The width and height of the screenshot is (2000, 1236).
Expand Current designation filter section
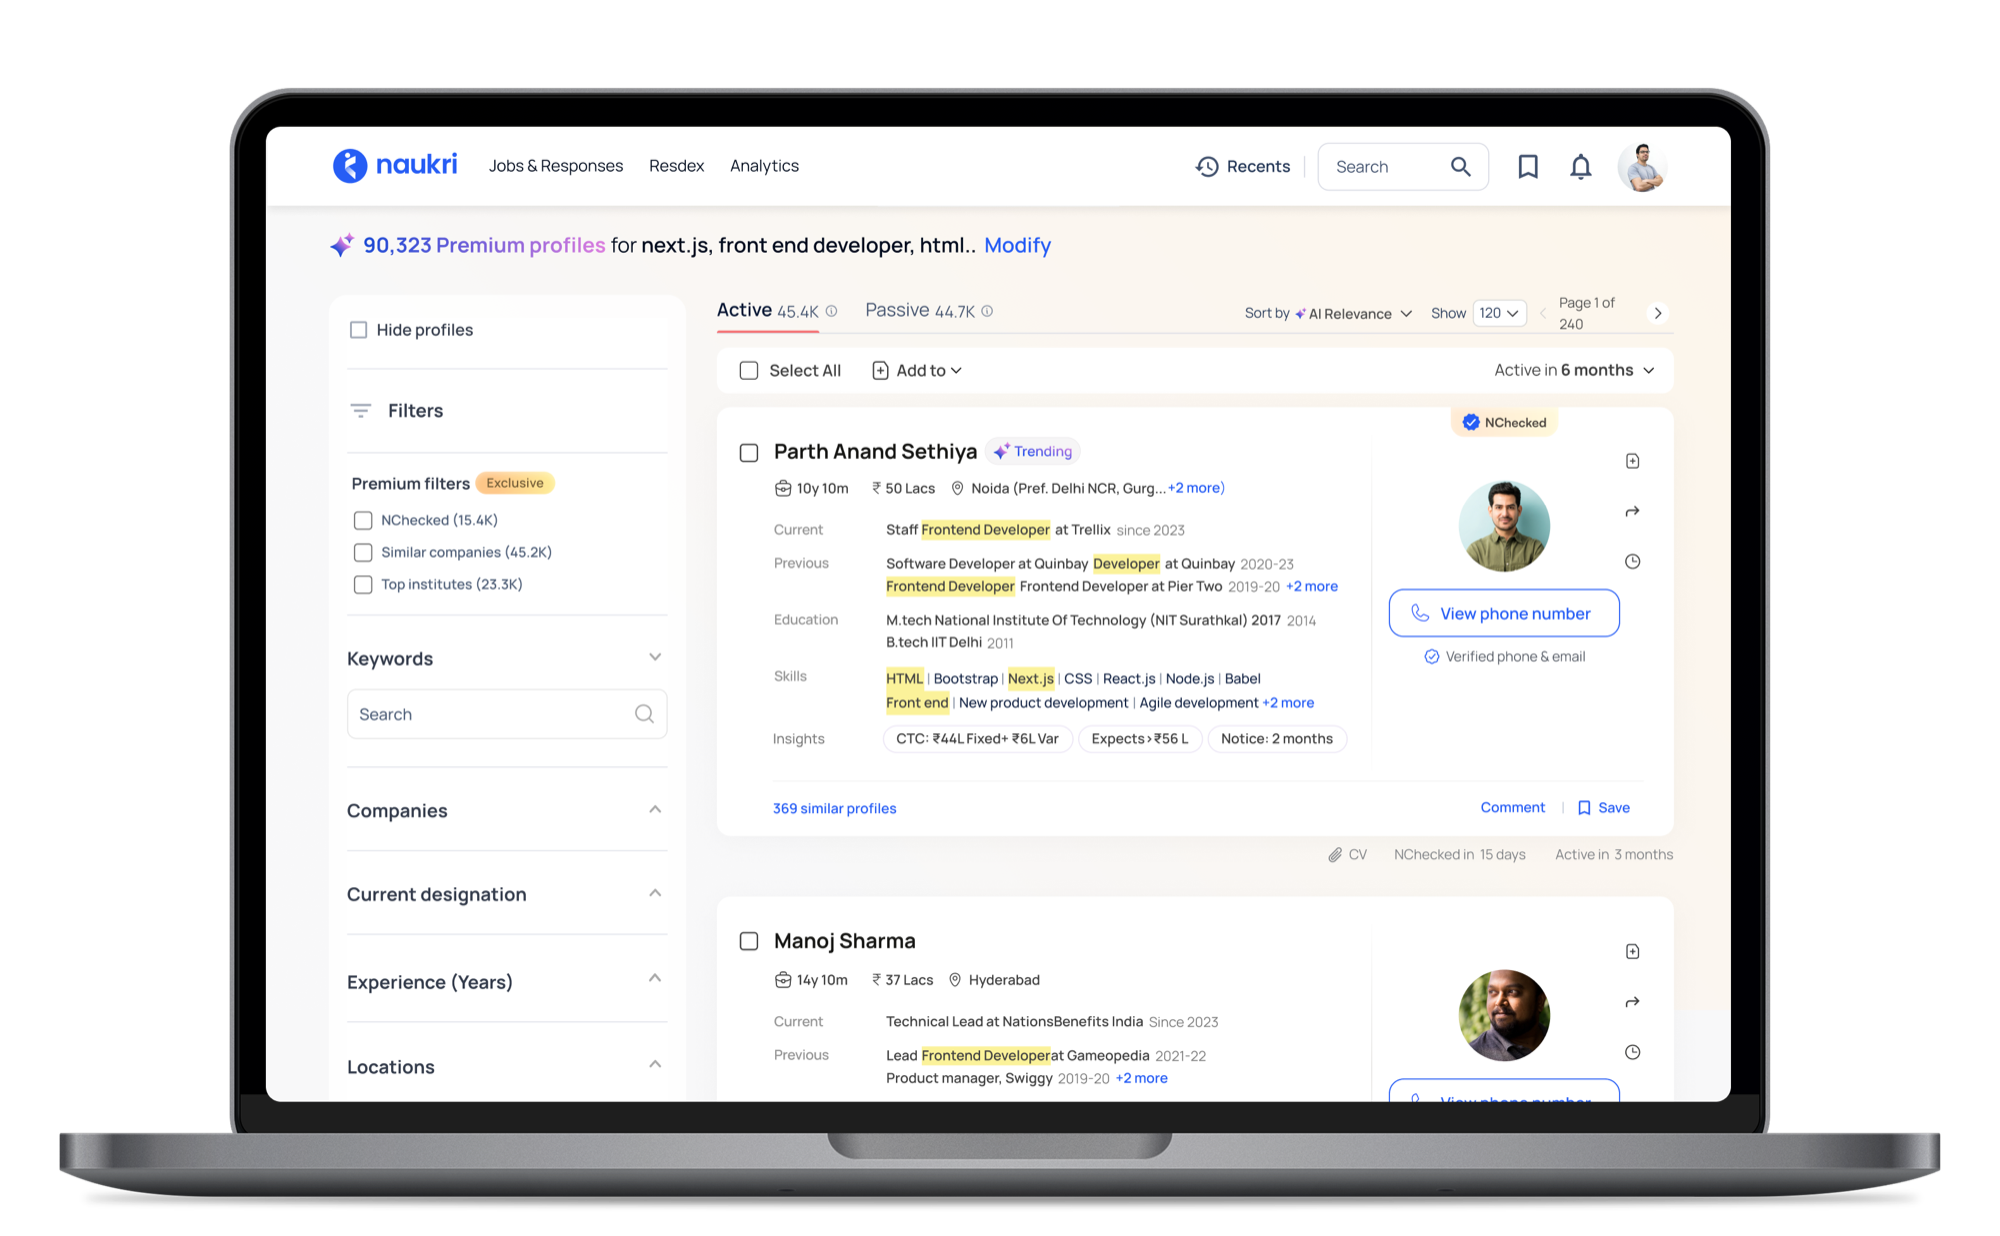[x=655, y=893]
